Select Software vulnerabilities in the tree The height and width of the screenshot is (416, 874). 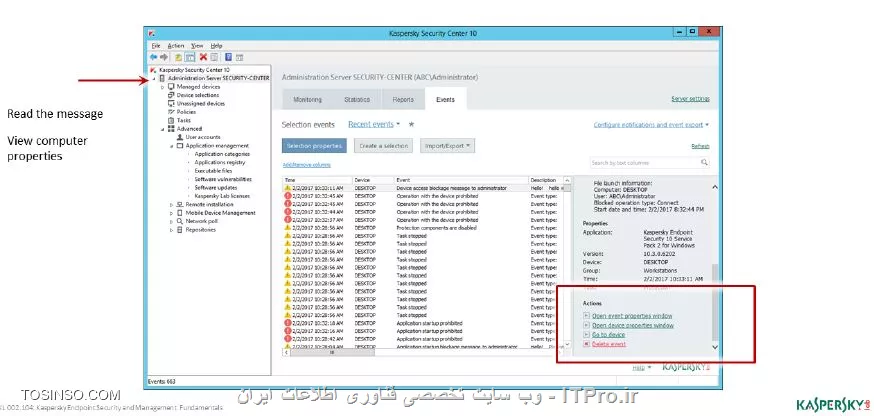tap(223, 179)
